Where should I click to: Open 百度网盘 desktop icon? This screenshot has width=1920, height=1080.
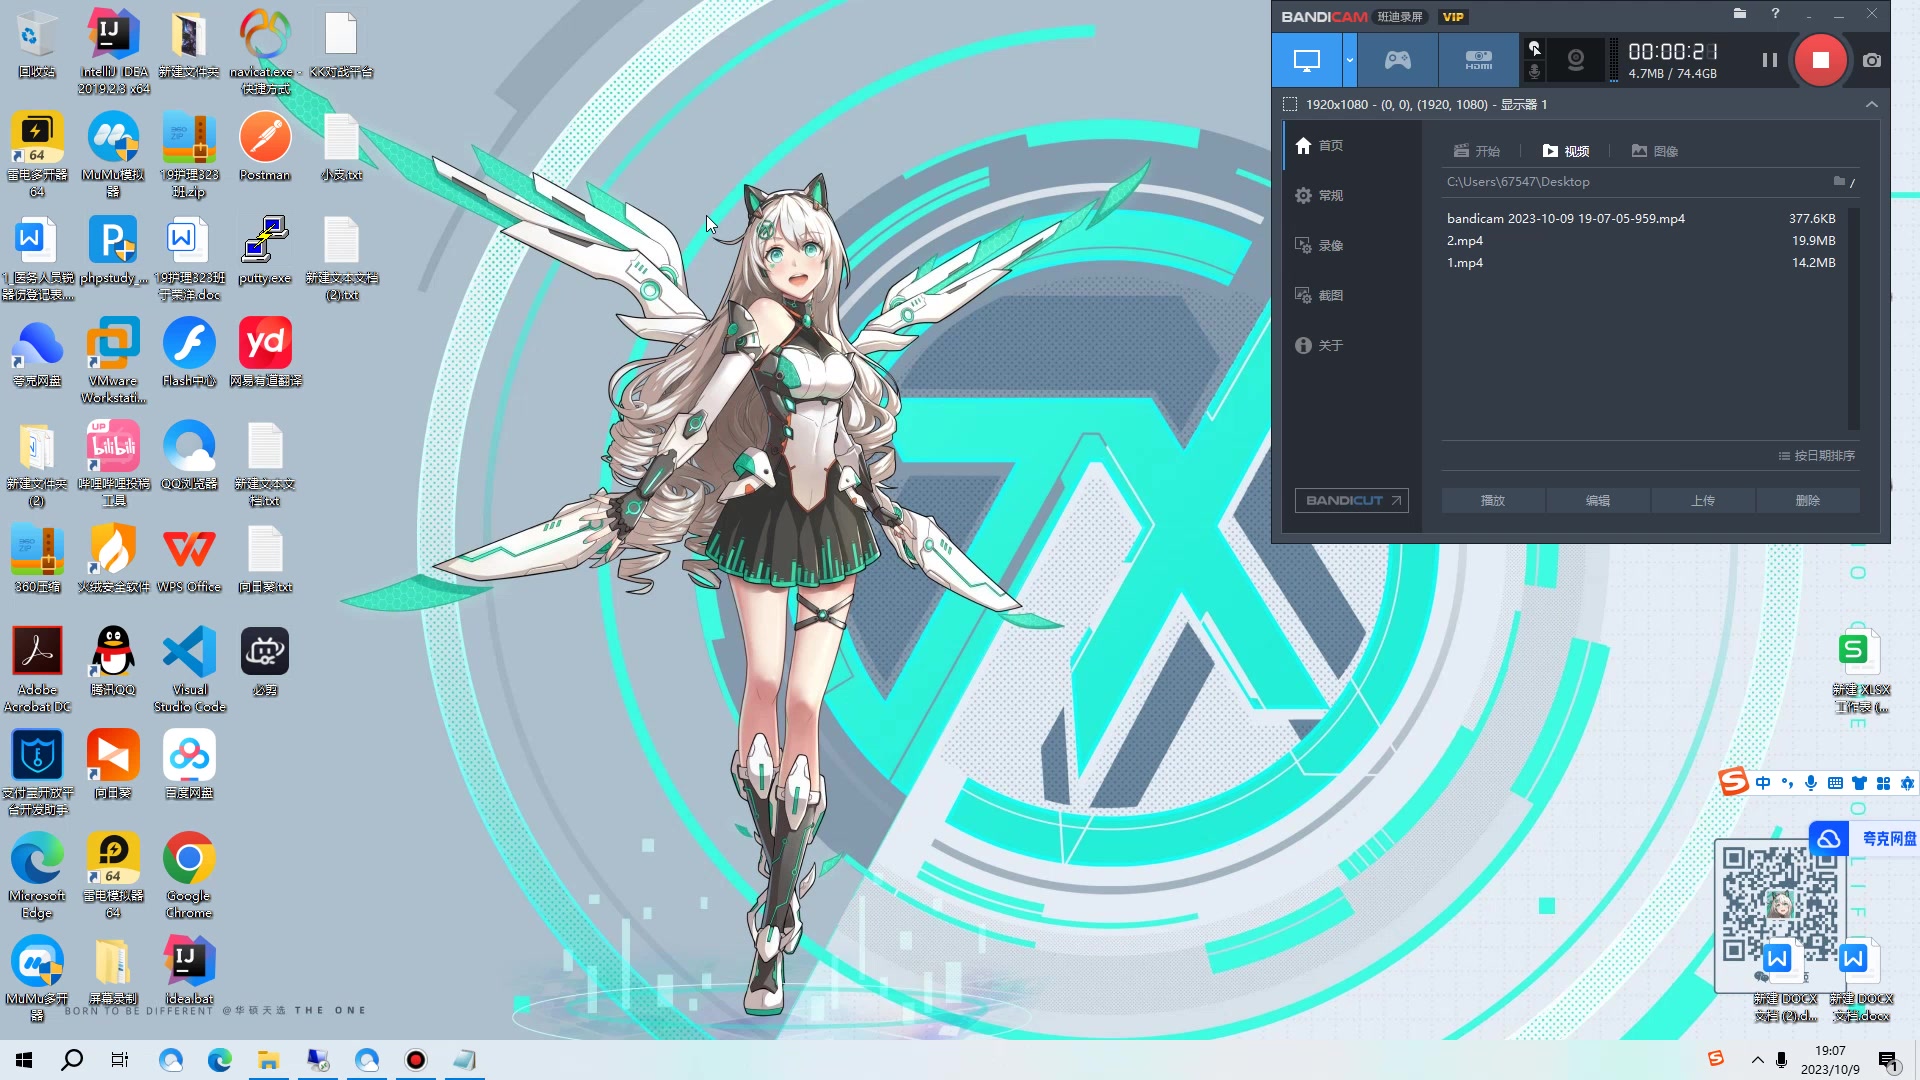pyautogui.click(x=189, y=764)
